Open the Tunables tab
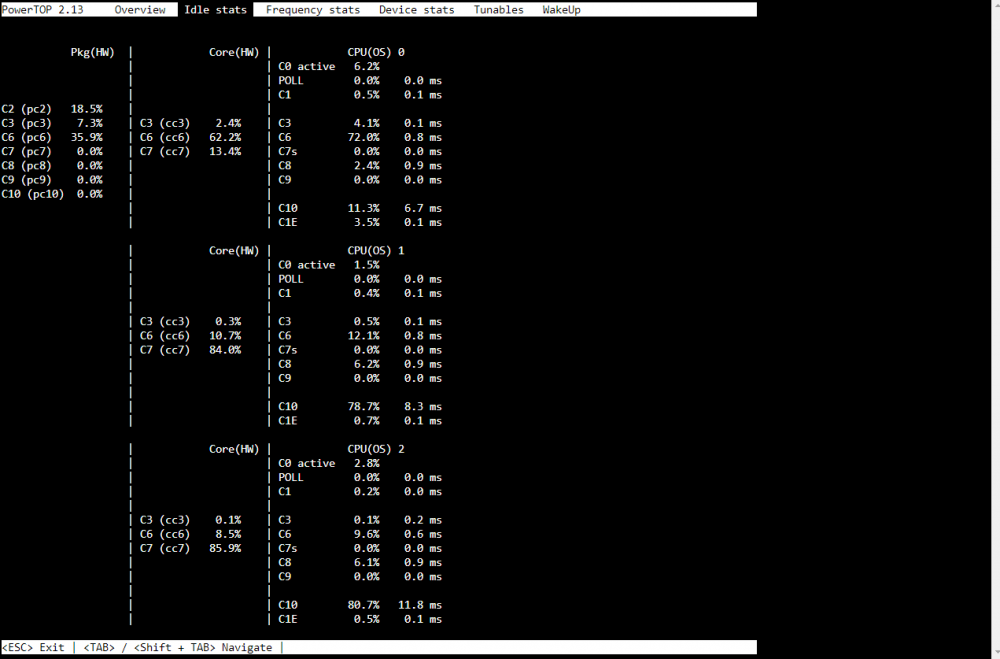Screen dimensions: 1000x659 click(498, 10)
